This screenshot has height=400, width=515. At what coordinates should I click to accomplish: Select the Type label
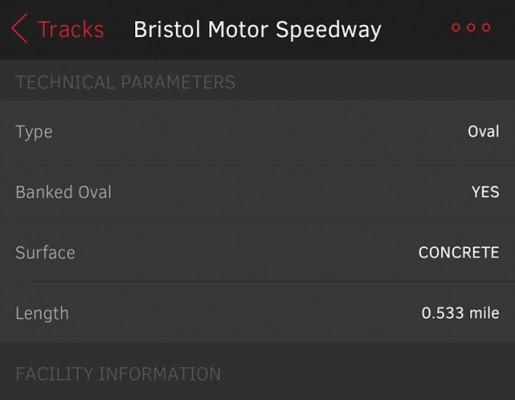34,132
